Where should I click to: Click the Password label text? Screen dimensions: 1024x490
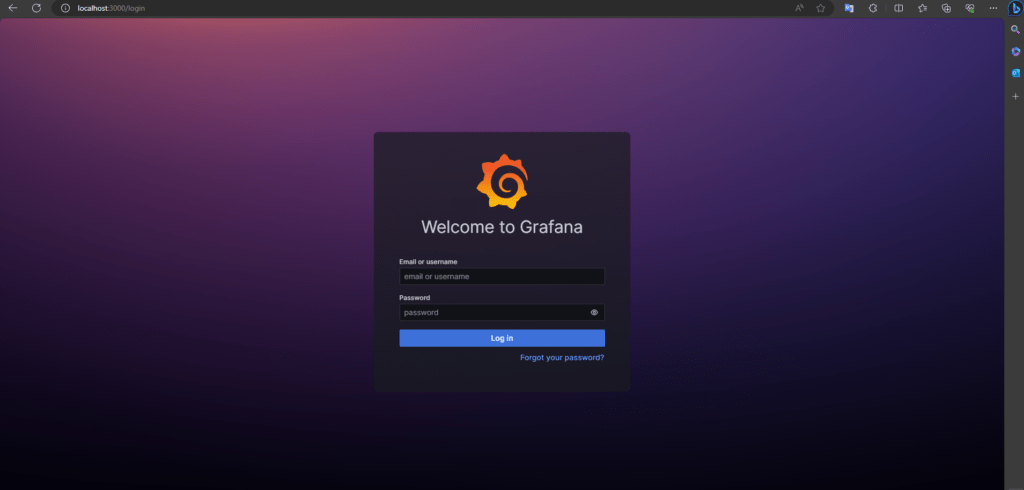[x=415, y=298]
